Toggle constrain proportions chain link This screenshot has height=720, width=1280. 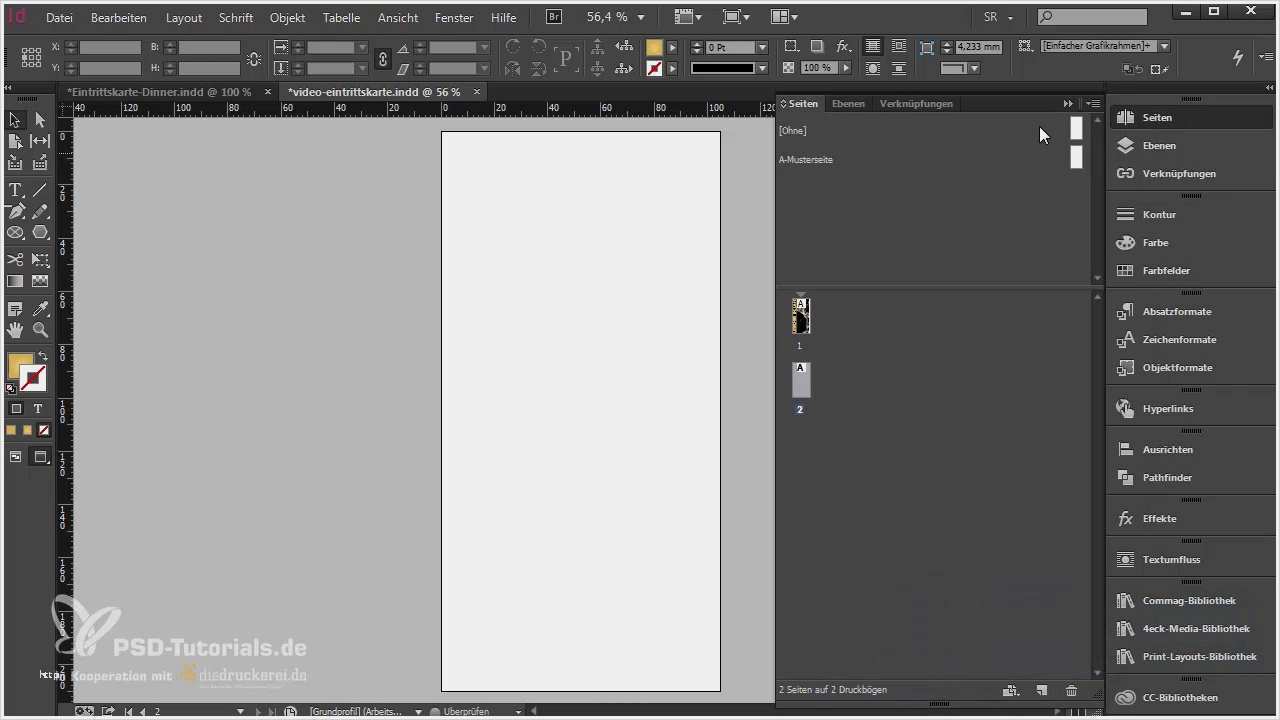(382, 59)
